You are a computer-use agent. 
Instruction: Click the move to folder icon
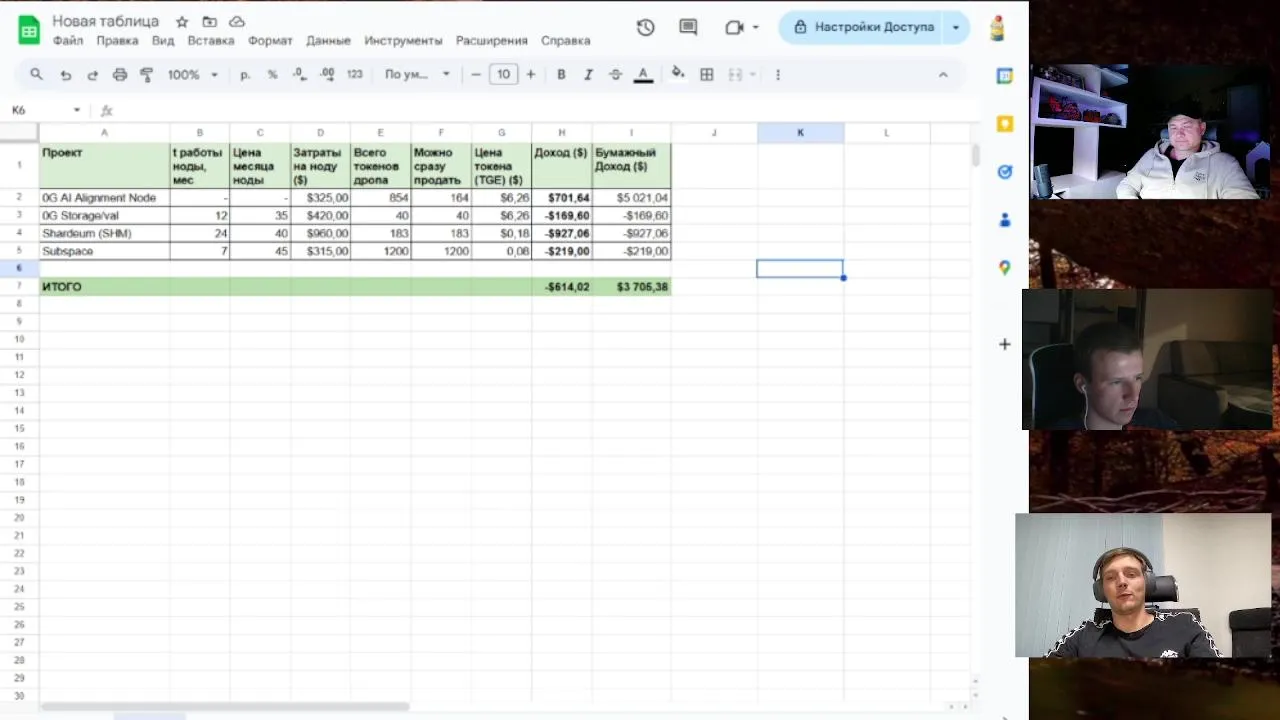click(209, 22)
